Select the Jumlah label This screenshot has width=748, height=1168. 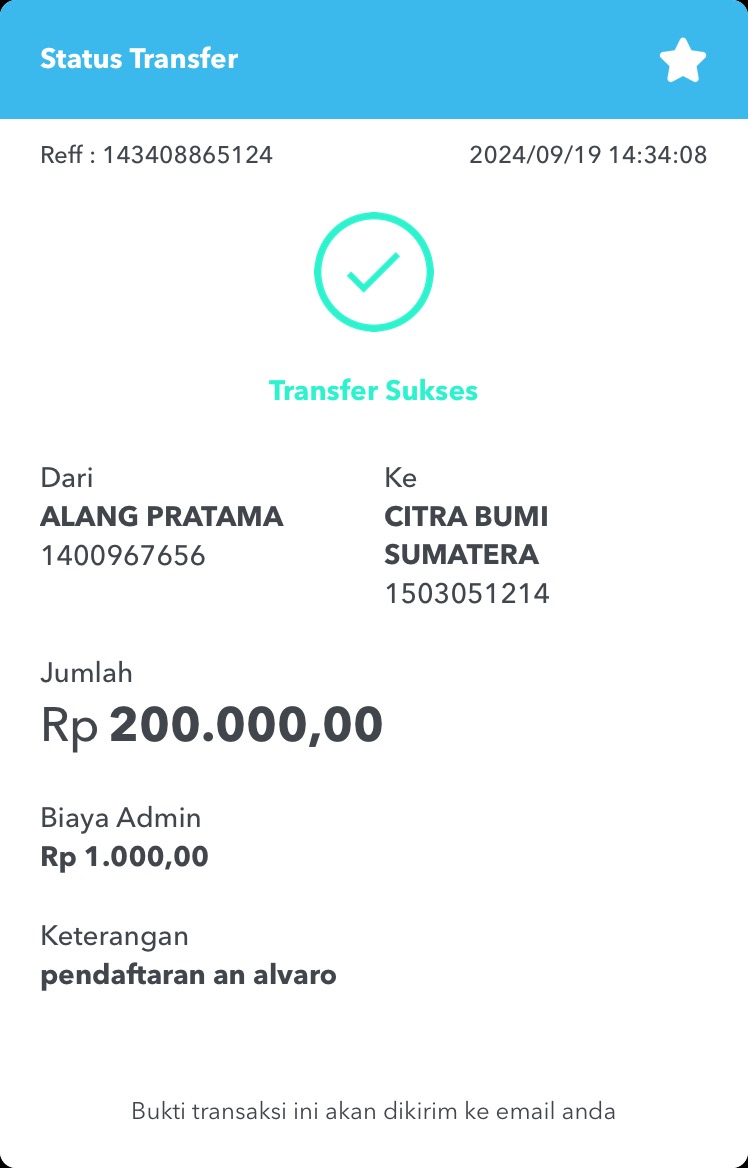pos(86,673)
